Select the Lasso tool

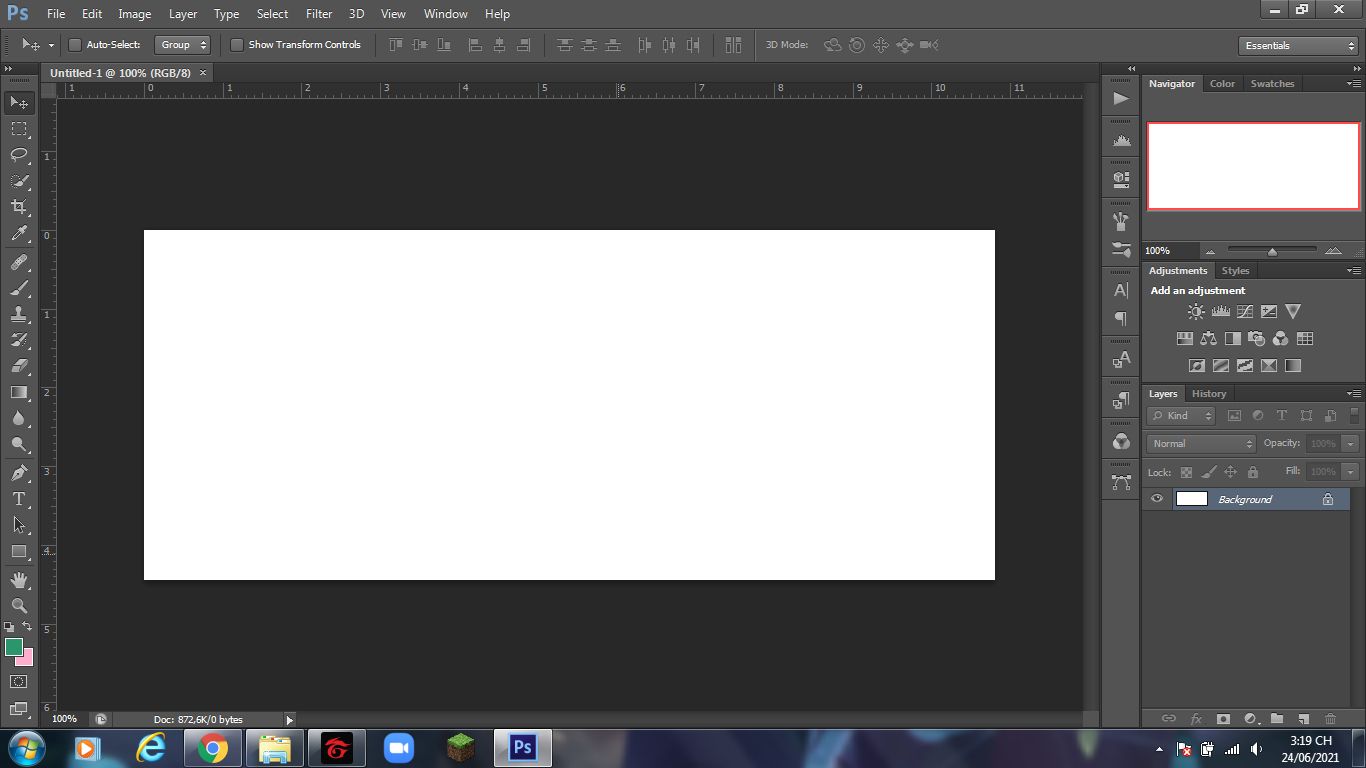tap(19, 155)
